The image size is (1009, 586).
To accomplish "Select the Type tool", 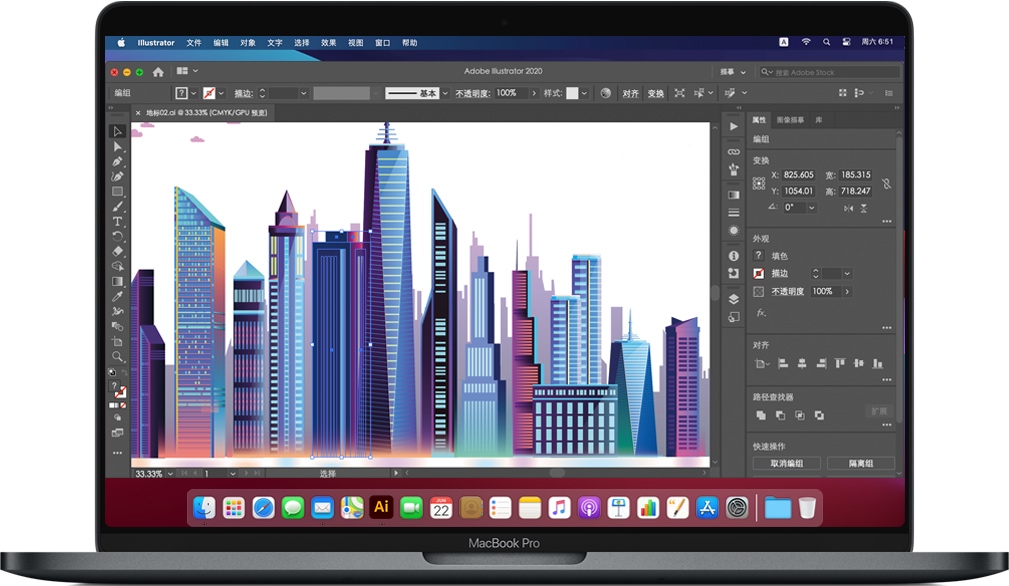I will click(117, 218).
